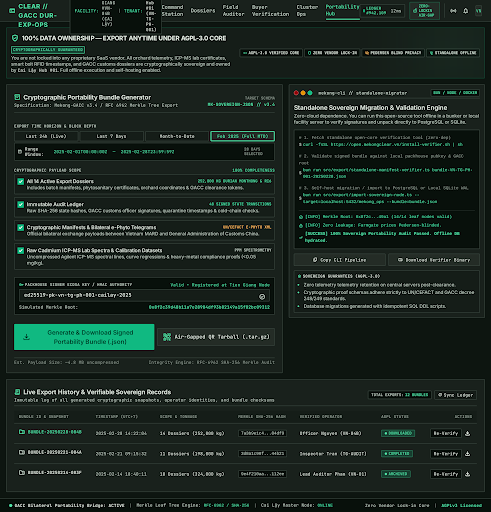Download the bundle in Lead Auditor Pham row

pyautogui.click(x=468, y=474)
